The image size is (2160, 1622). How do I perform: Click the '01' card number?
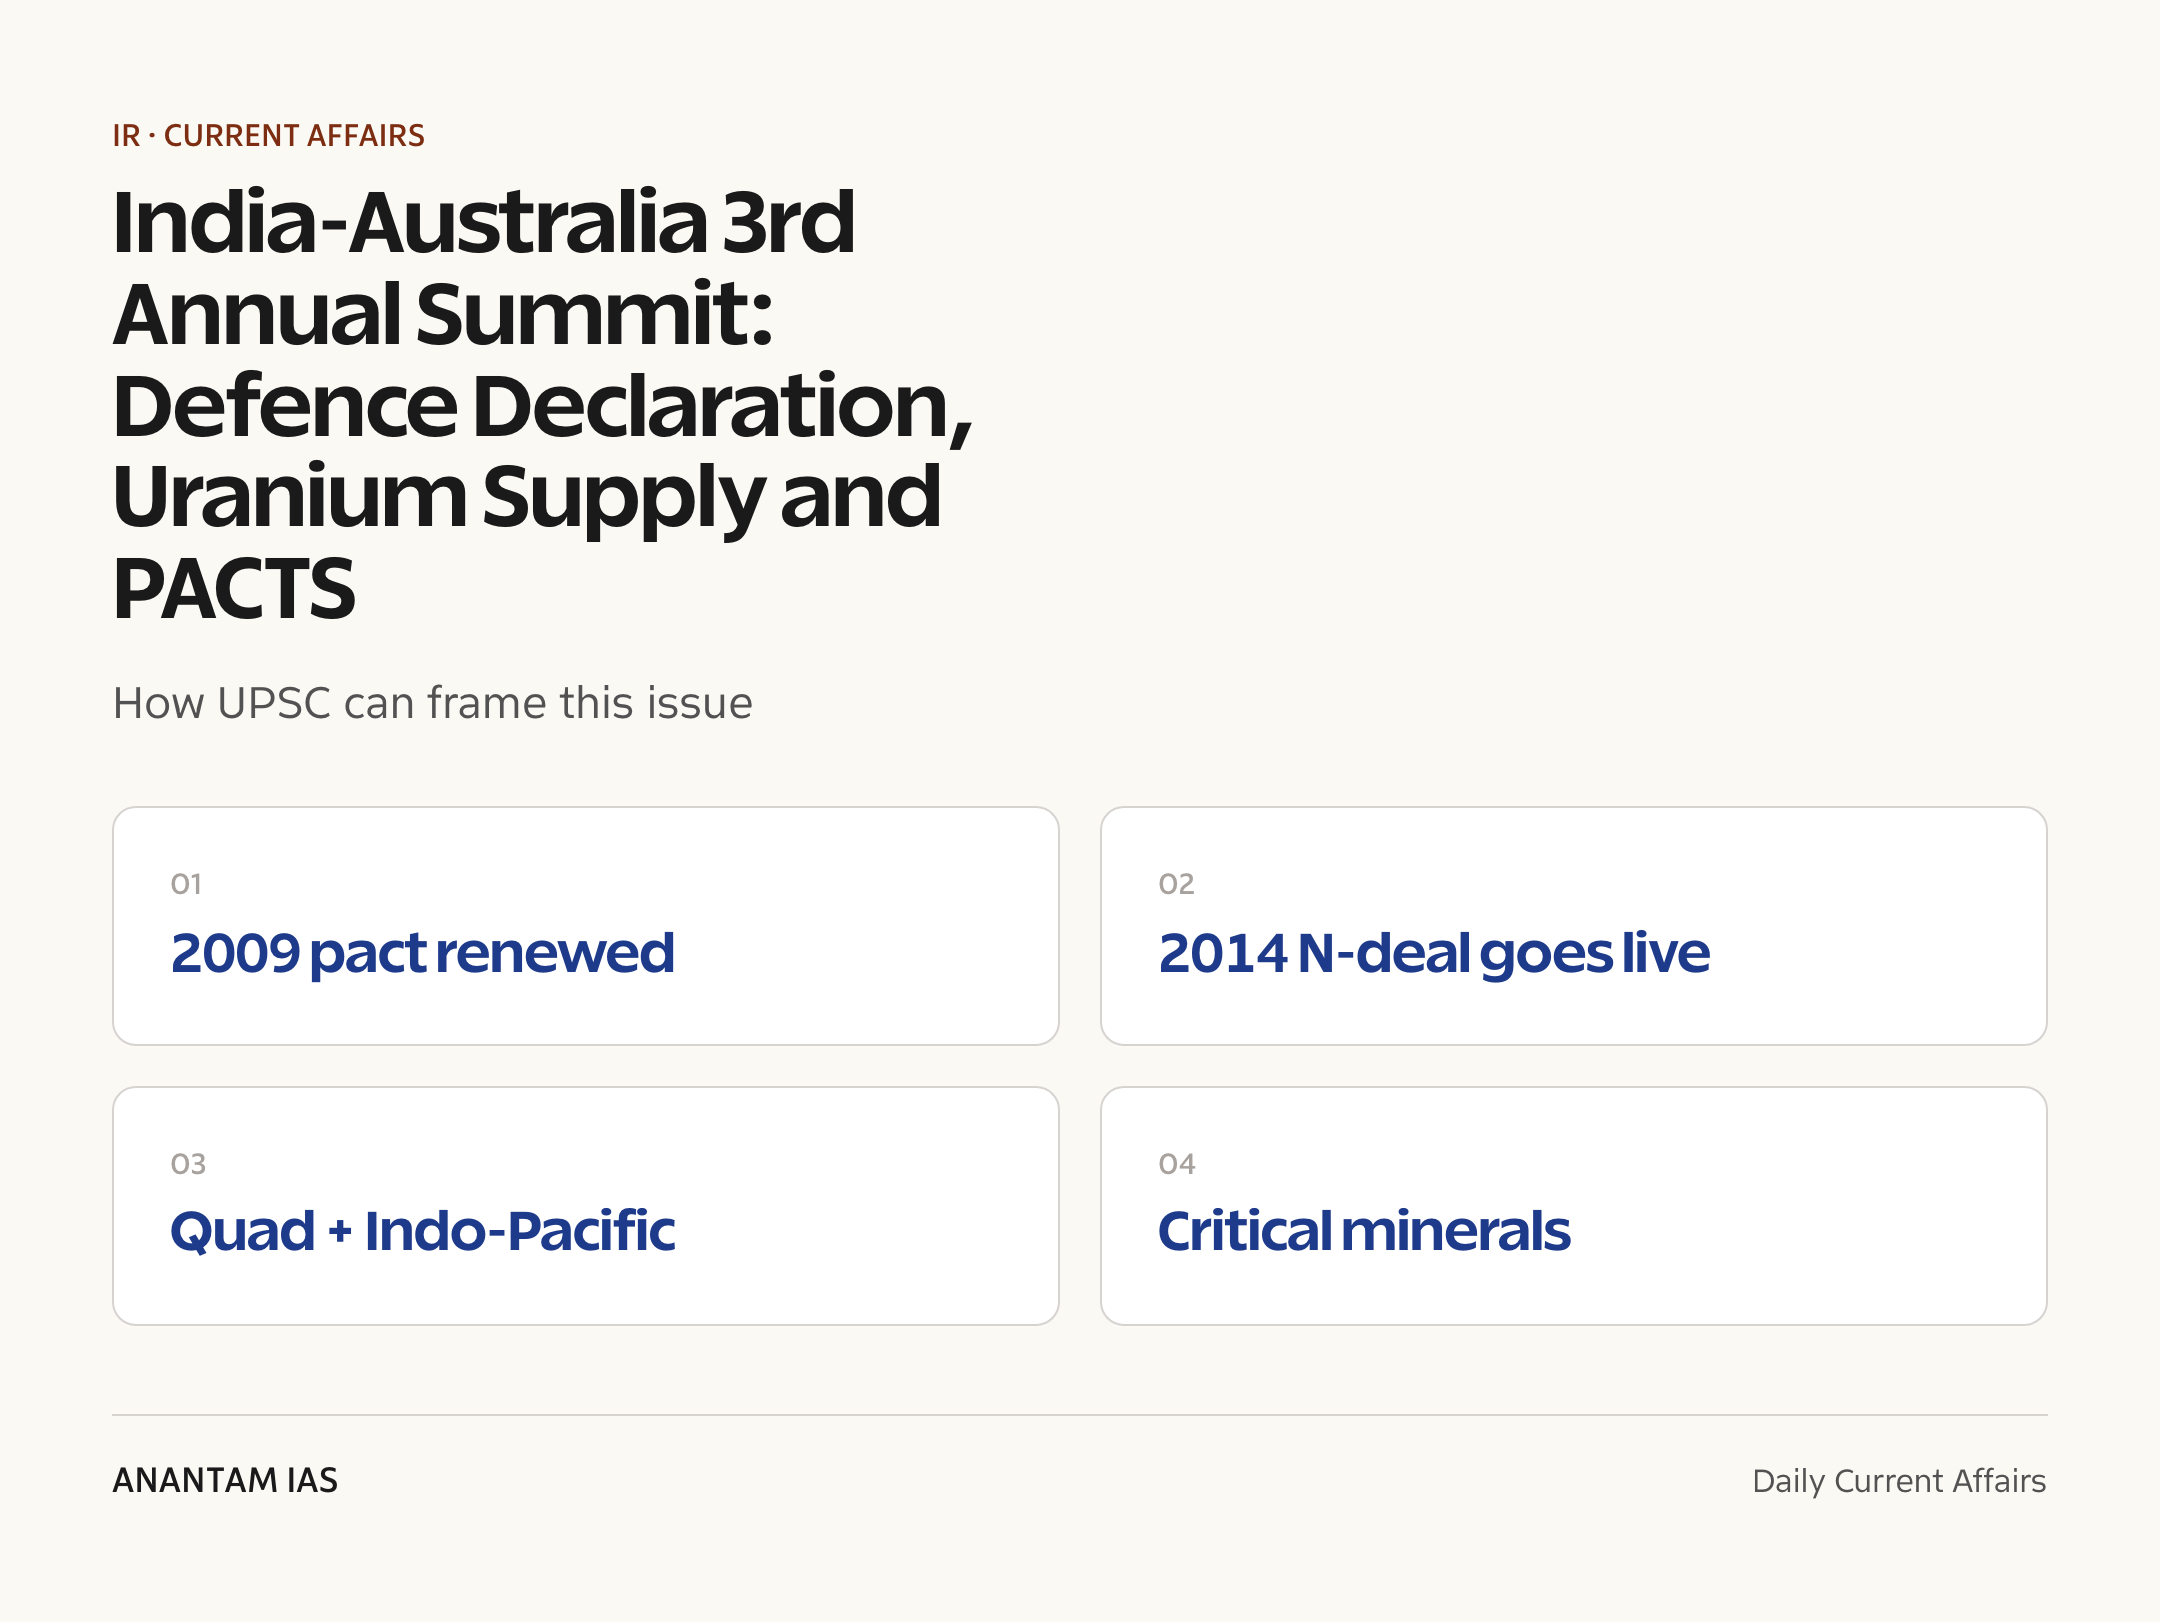click(x=186, y=884)
